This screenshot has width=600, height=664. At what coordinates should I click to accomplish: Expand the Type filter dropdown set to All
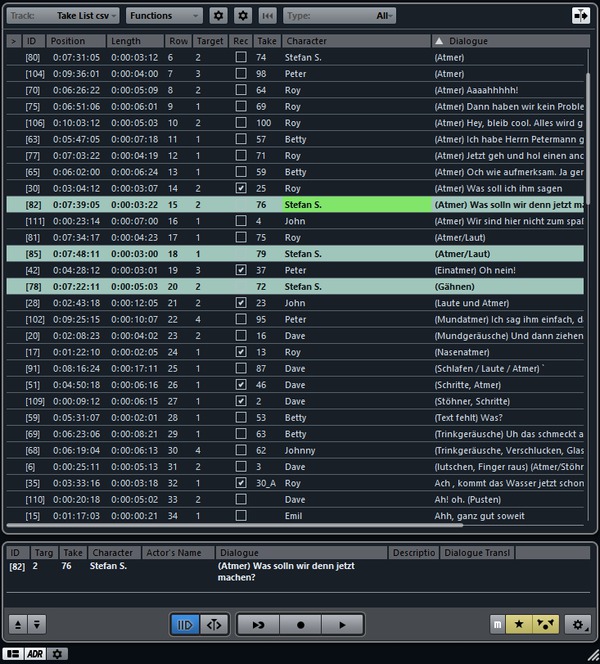click(x=340, y=16)
